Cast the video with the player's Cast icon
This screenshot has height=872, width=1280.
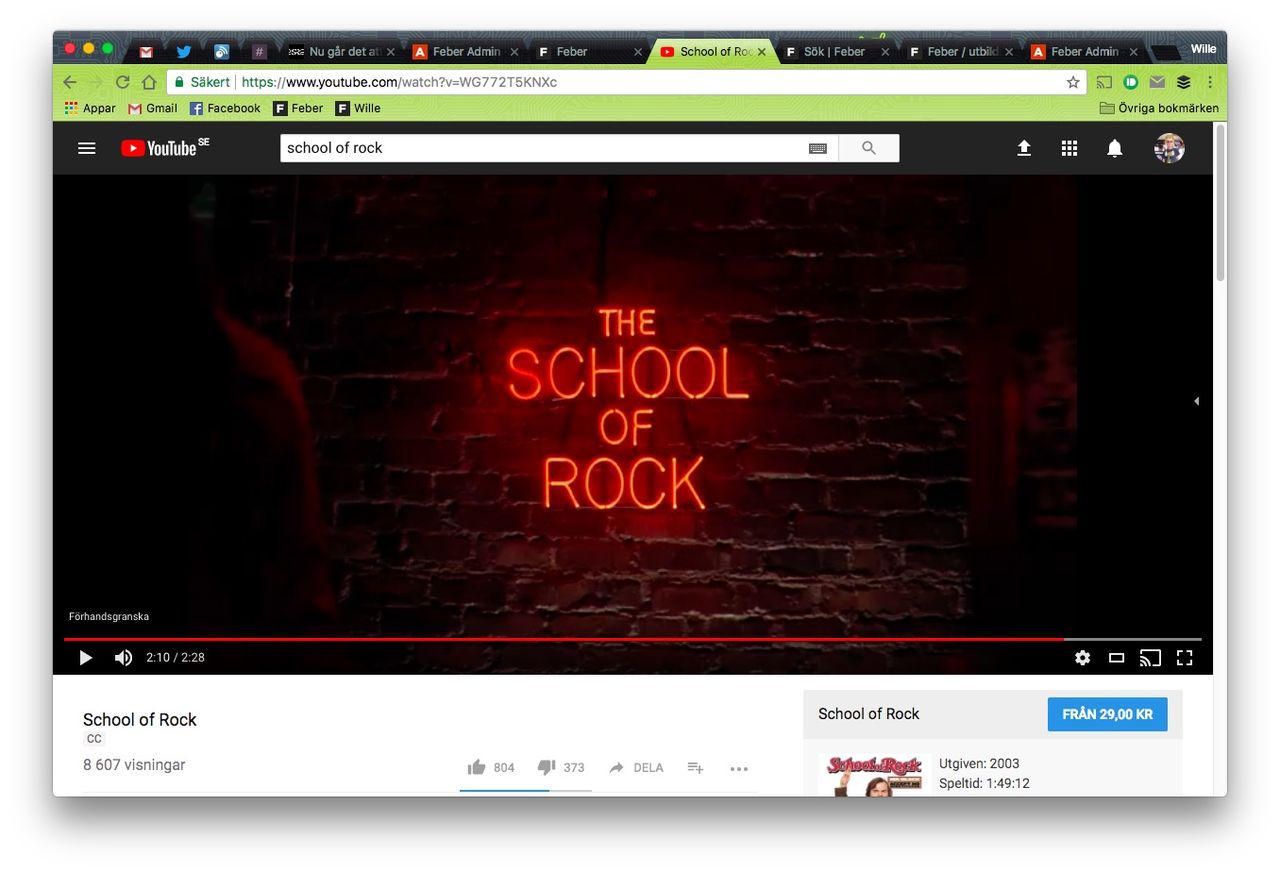click(x=1150, y=657)
